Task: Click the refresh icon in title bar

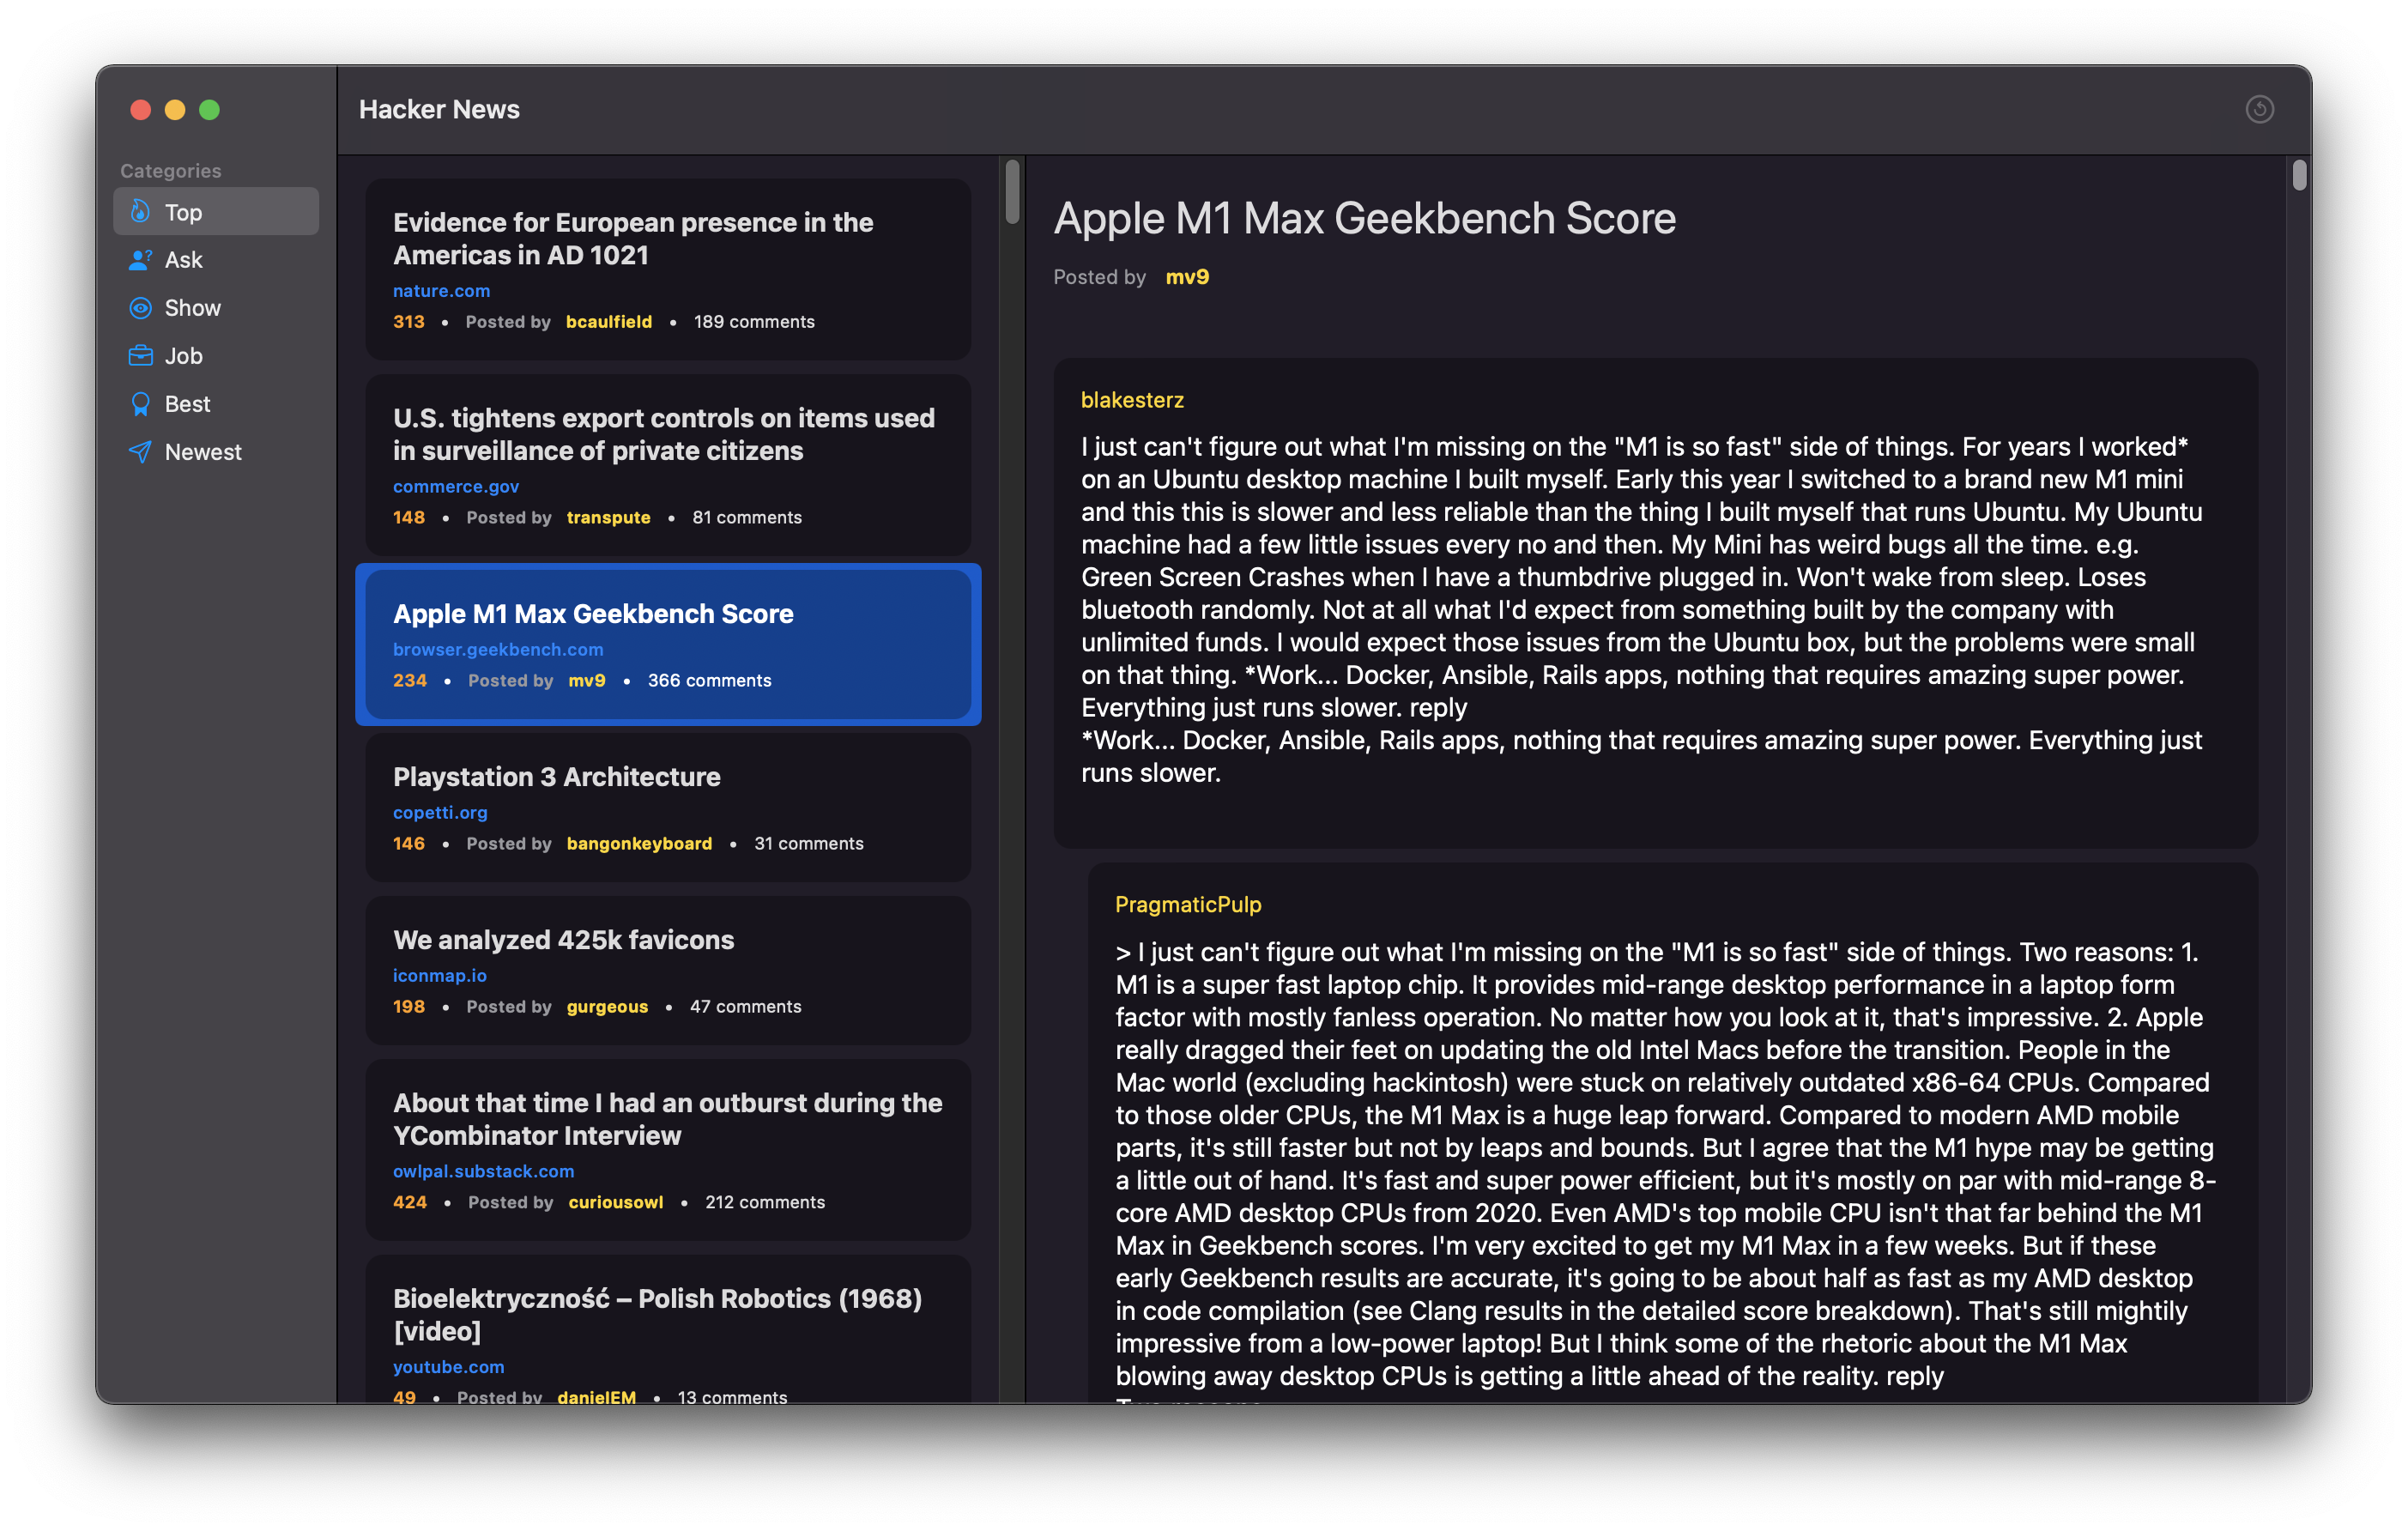Action: pyautogui.click(x=2259, y=109)
